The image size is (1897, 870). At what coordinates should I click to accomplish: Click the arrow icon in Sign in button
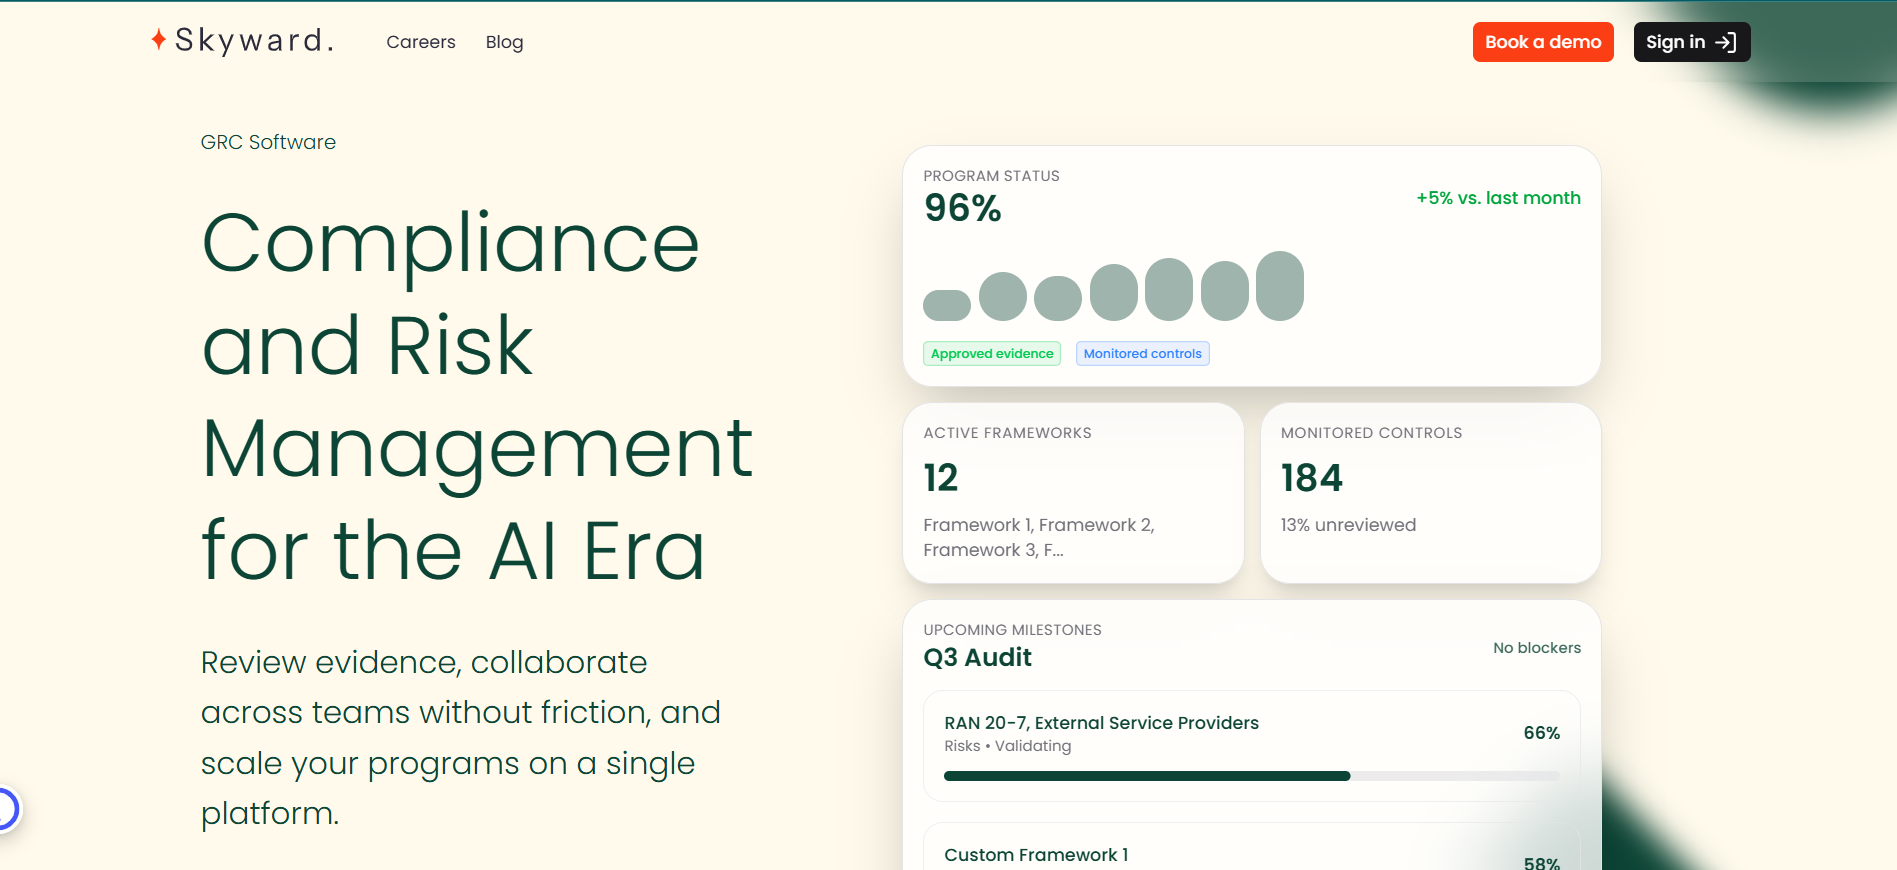click(x=1725, y=42)
